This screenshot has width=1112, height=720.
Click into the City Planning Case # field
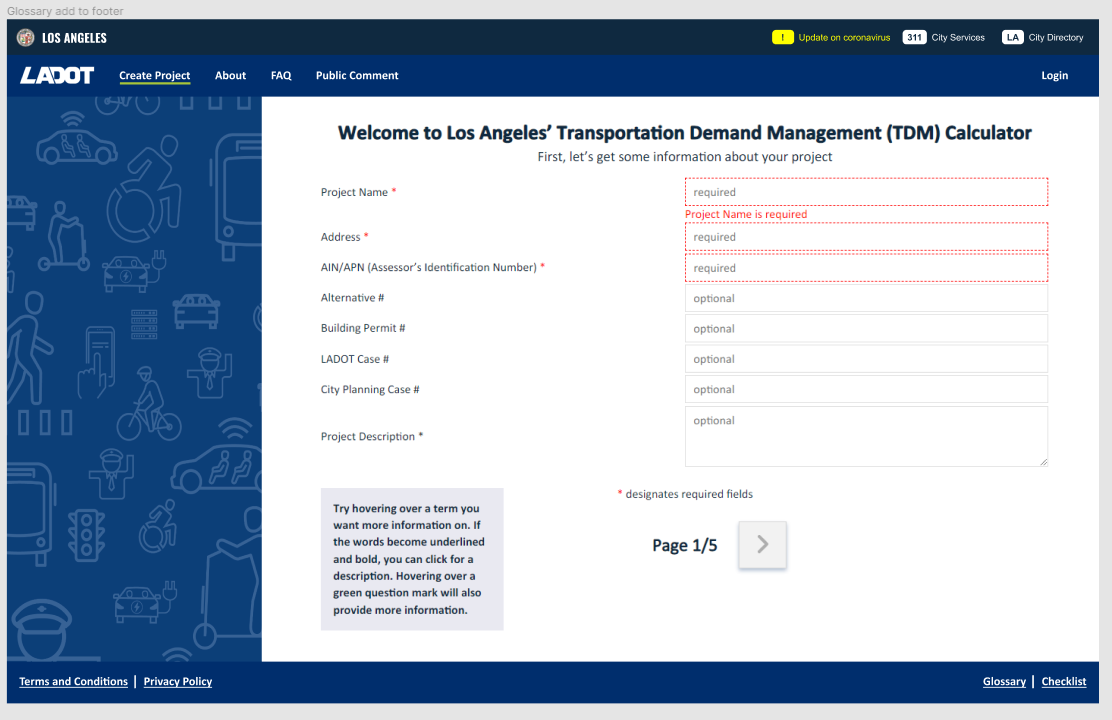coord(866,389)
